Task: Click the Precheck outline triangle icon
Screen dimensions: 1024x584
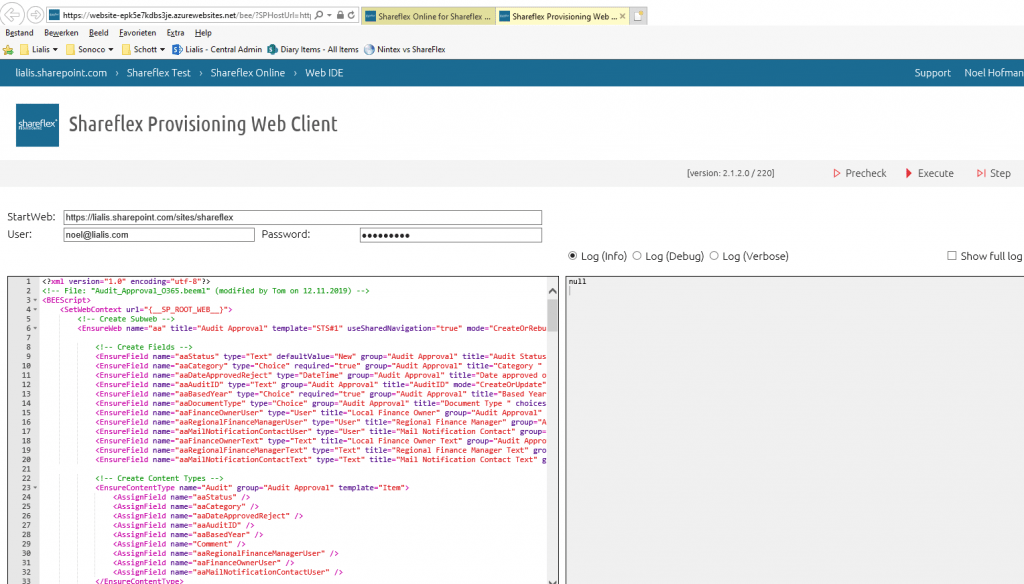Action: [x=837, y=174]
